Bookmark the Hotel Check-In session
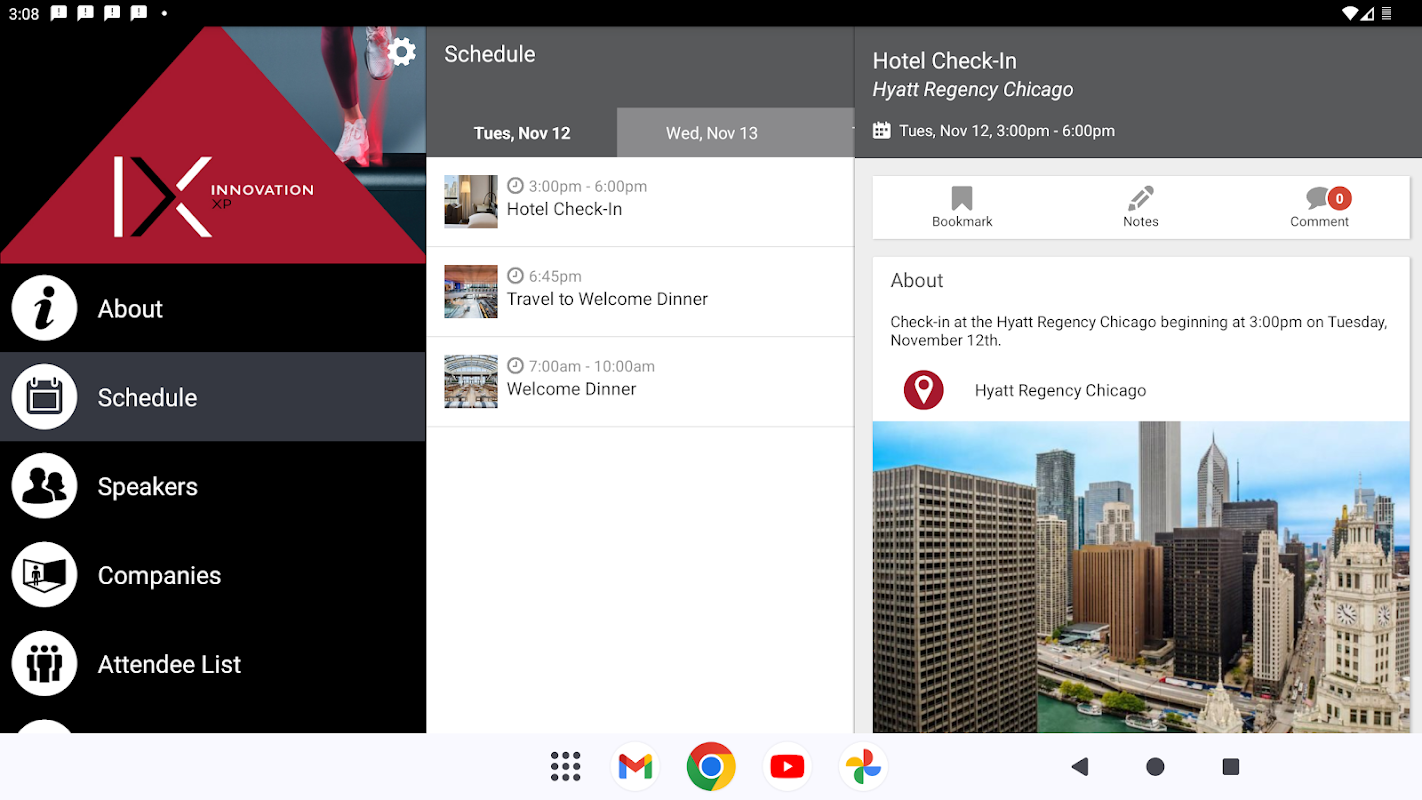This screenshot has height=800, width=1422. pos(962,198)
